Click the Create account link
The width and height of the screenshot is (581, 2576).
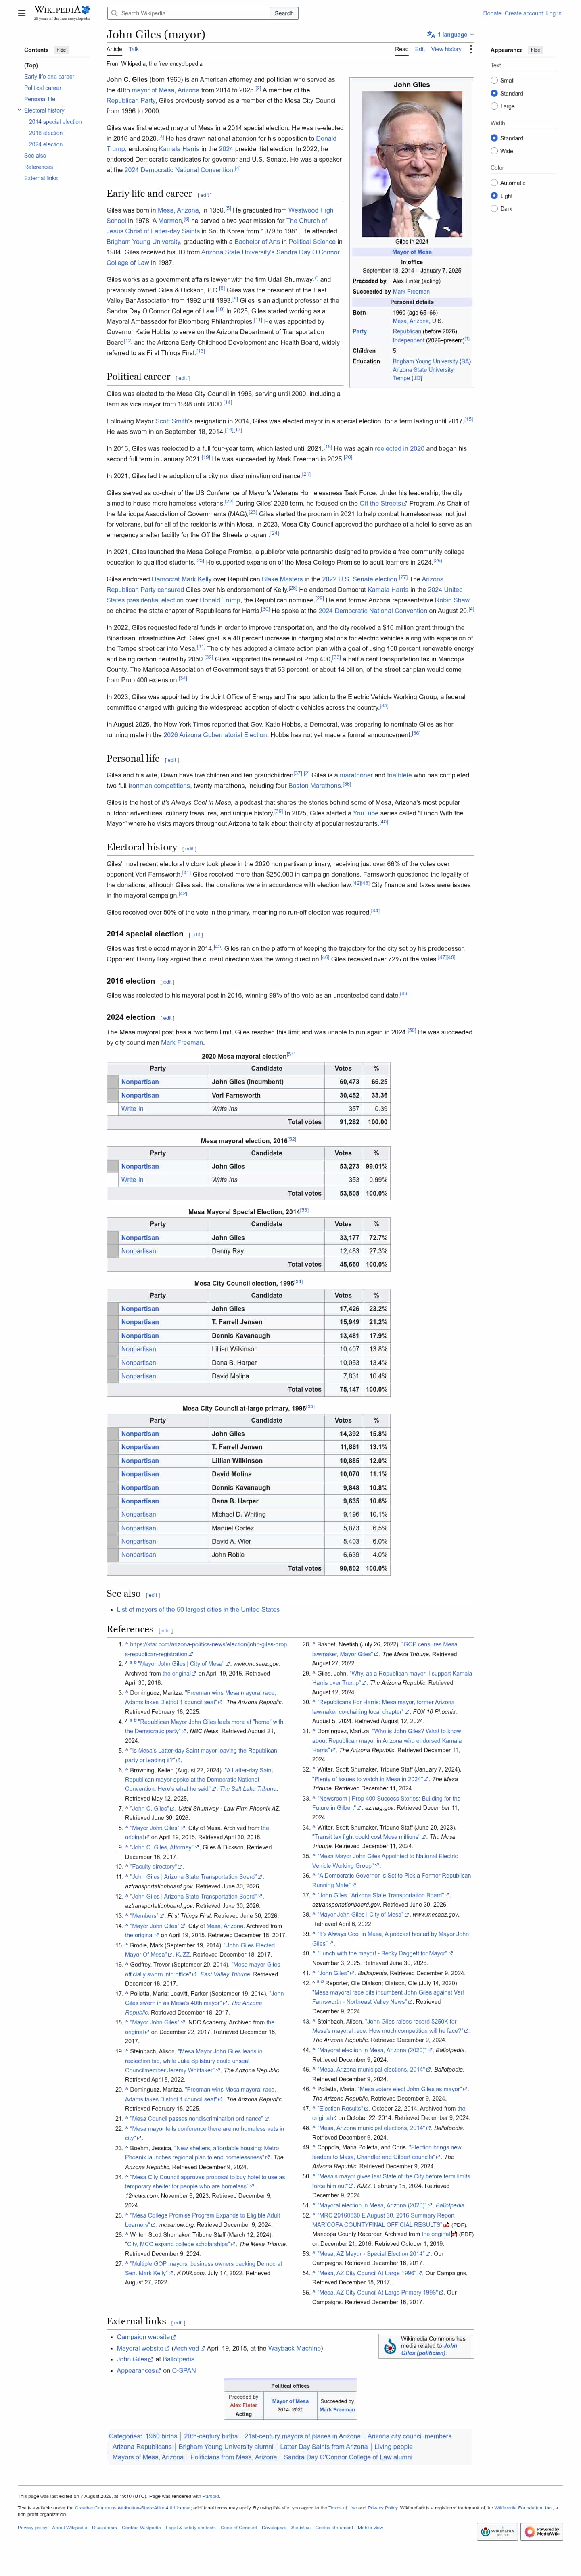coord(524,13)
